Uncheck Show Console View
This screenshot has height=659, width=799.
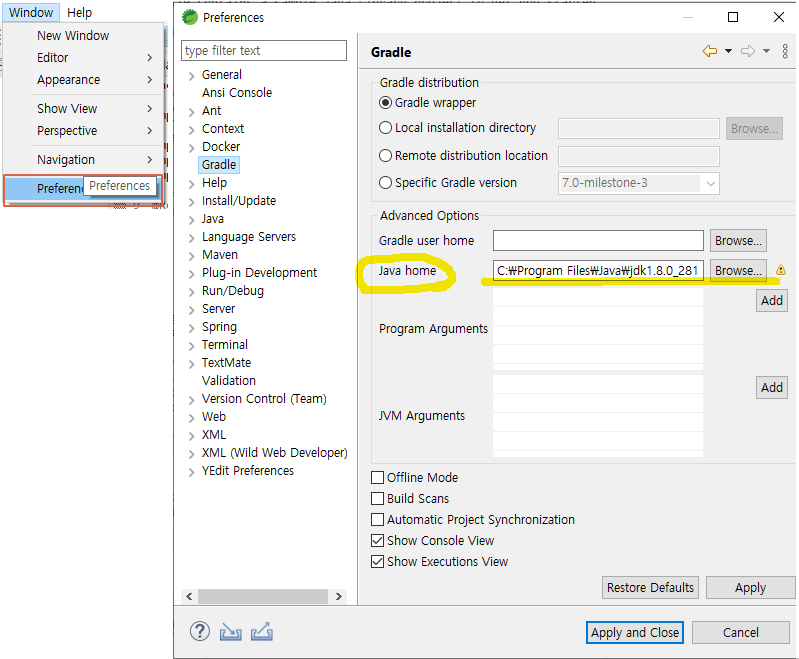click(x=378, y=540)
